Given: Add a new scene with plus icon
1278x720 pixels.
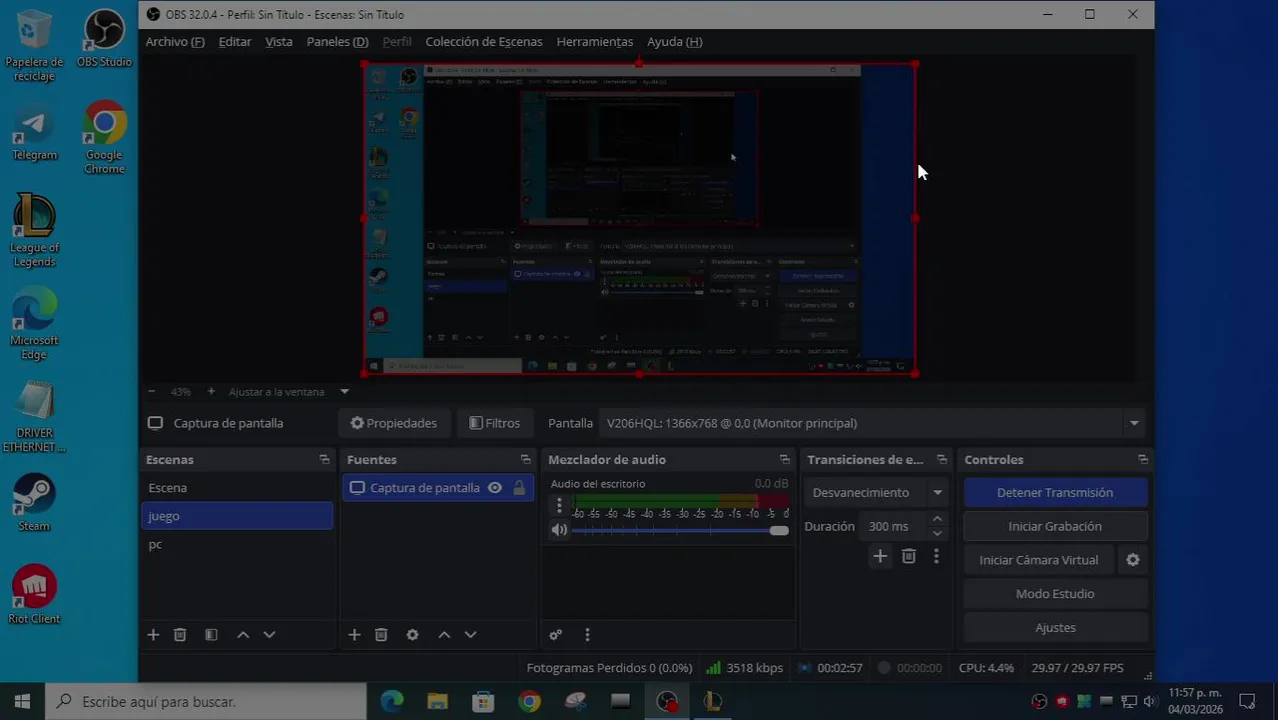Looking at the screenshot, I should (153, 635).
